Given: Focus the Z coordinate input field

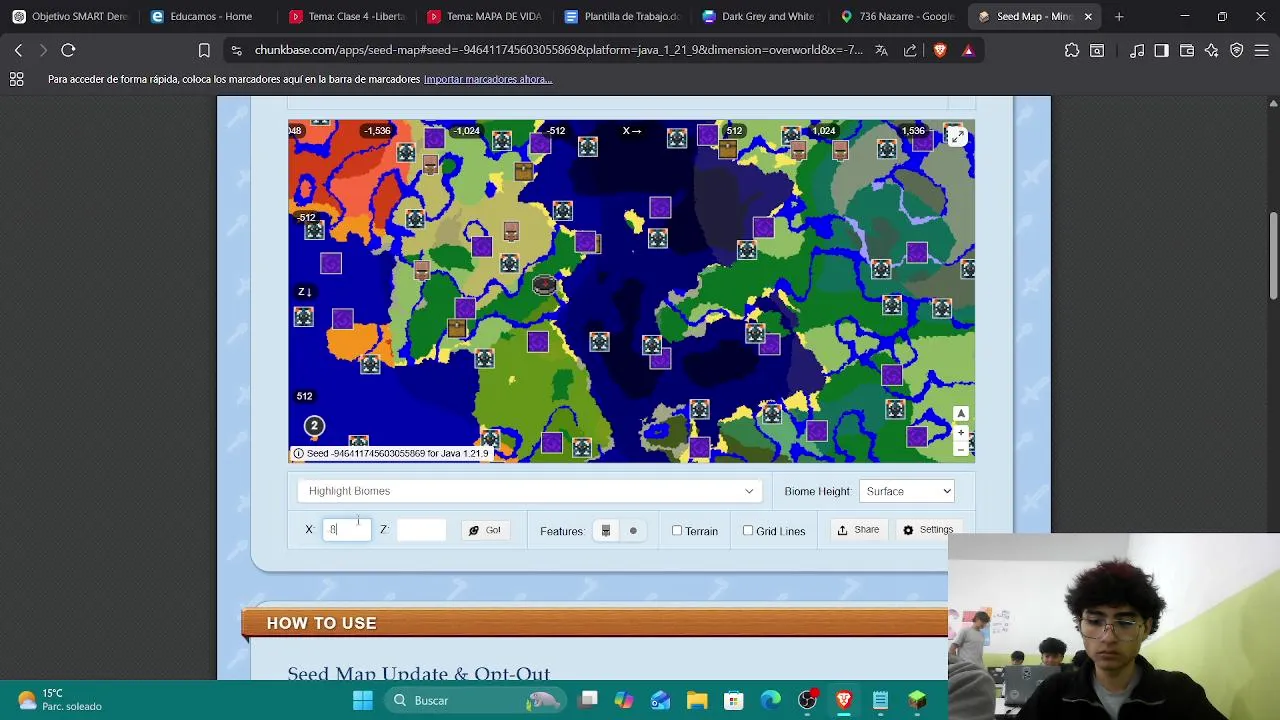Looking at the screenshot, I should click(x=421, y=530).
